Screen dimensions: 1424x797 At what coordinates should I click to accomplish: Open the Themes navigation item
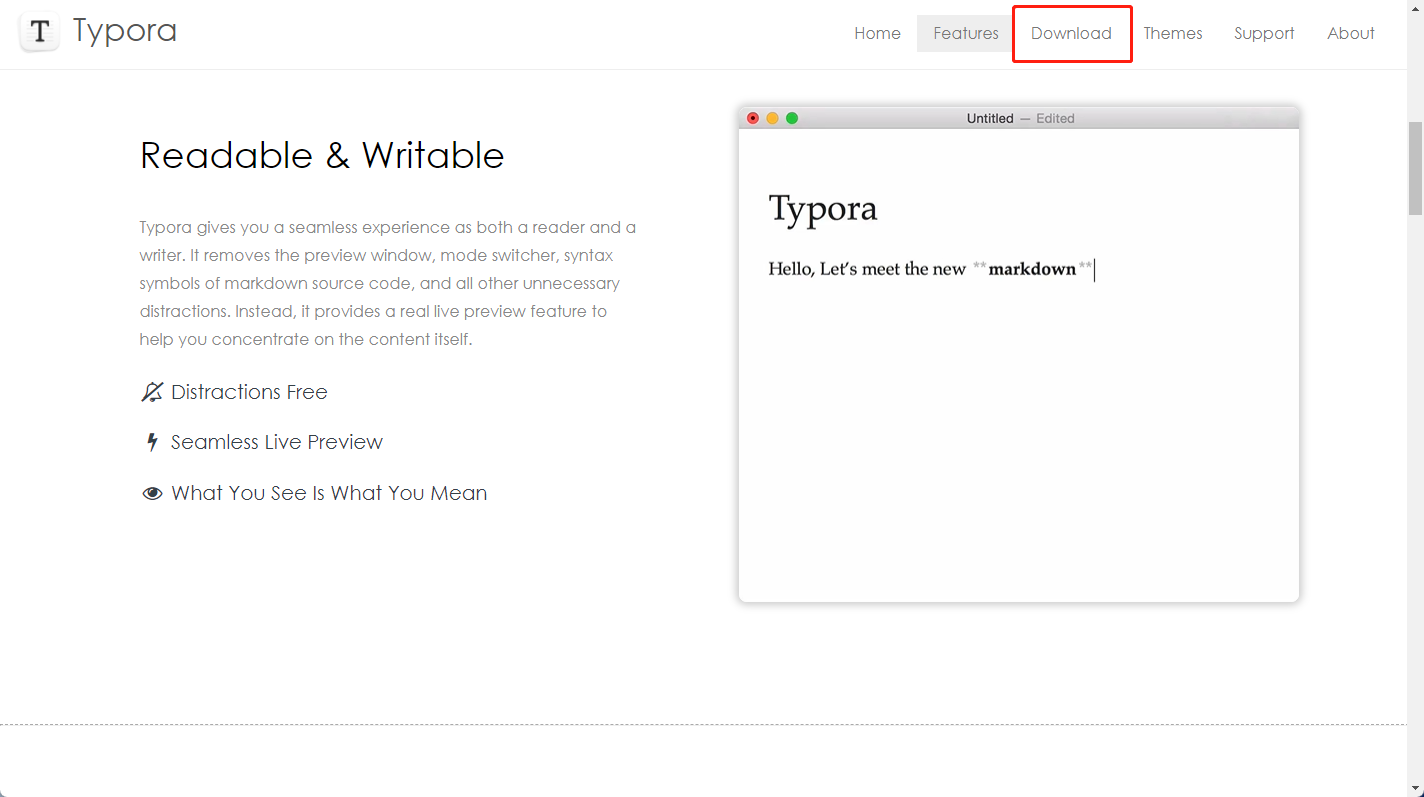(1173, 33)
